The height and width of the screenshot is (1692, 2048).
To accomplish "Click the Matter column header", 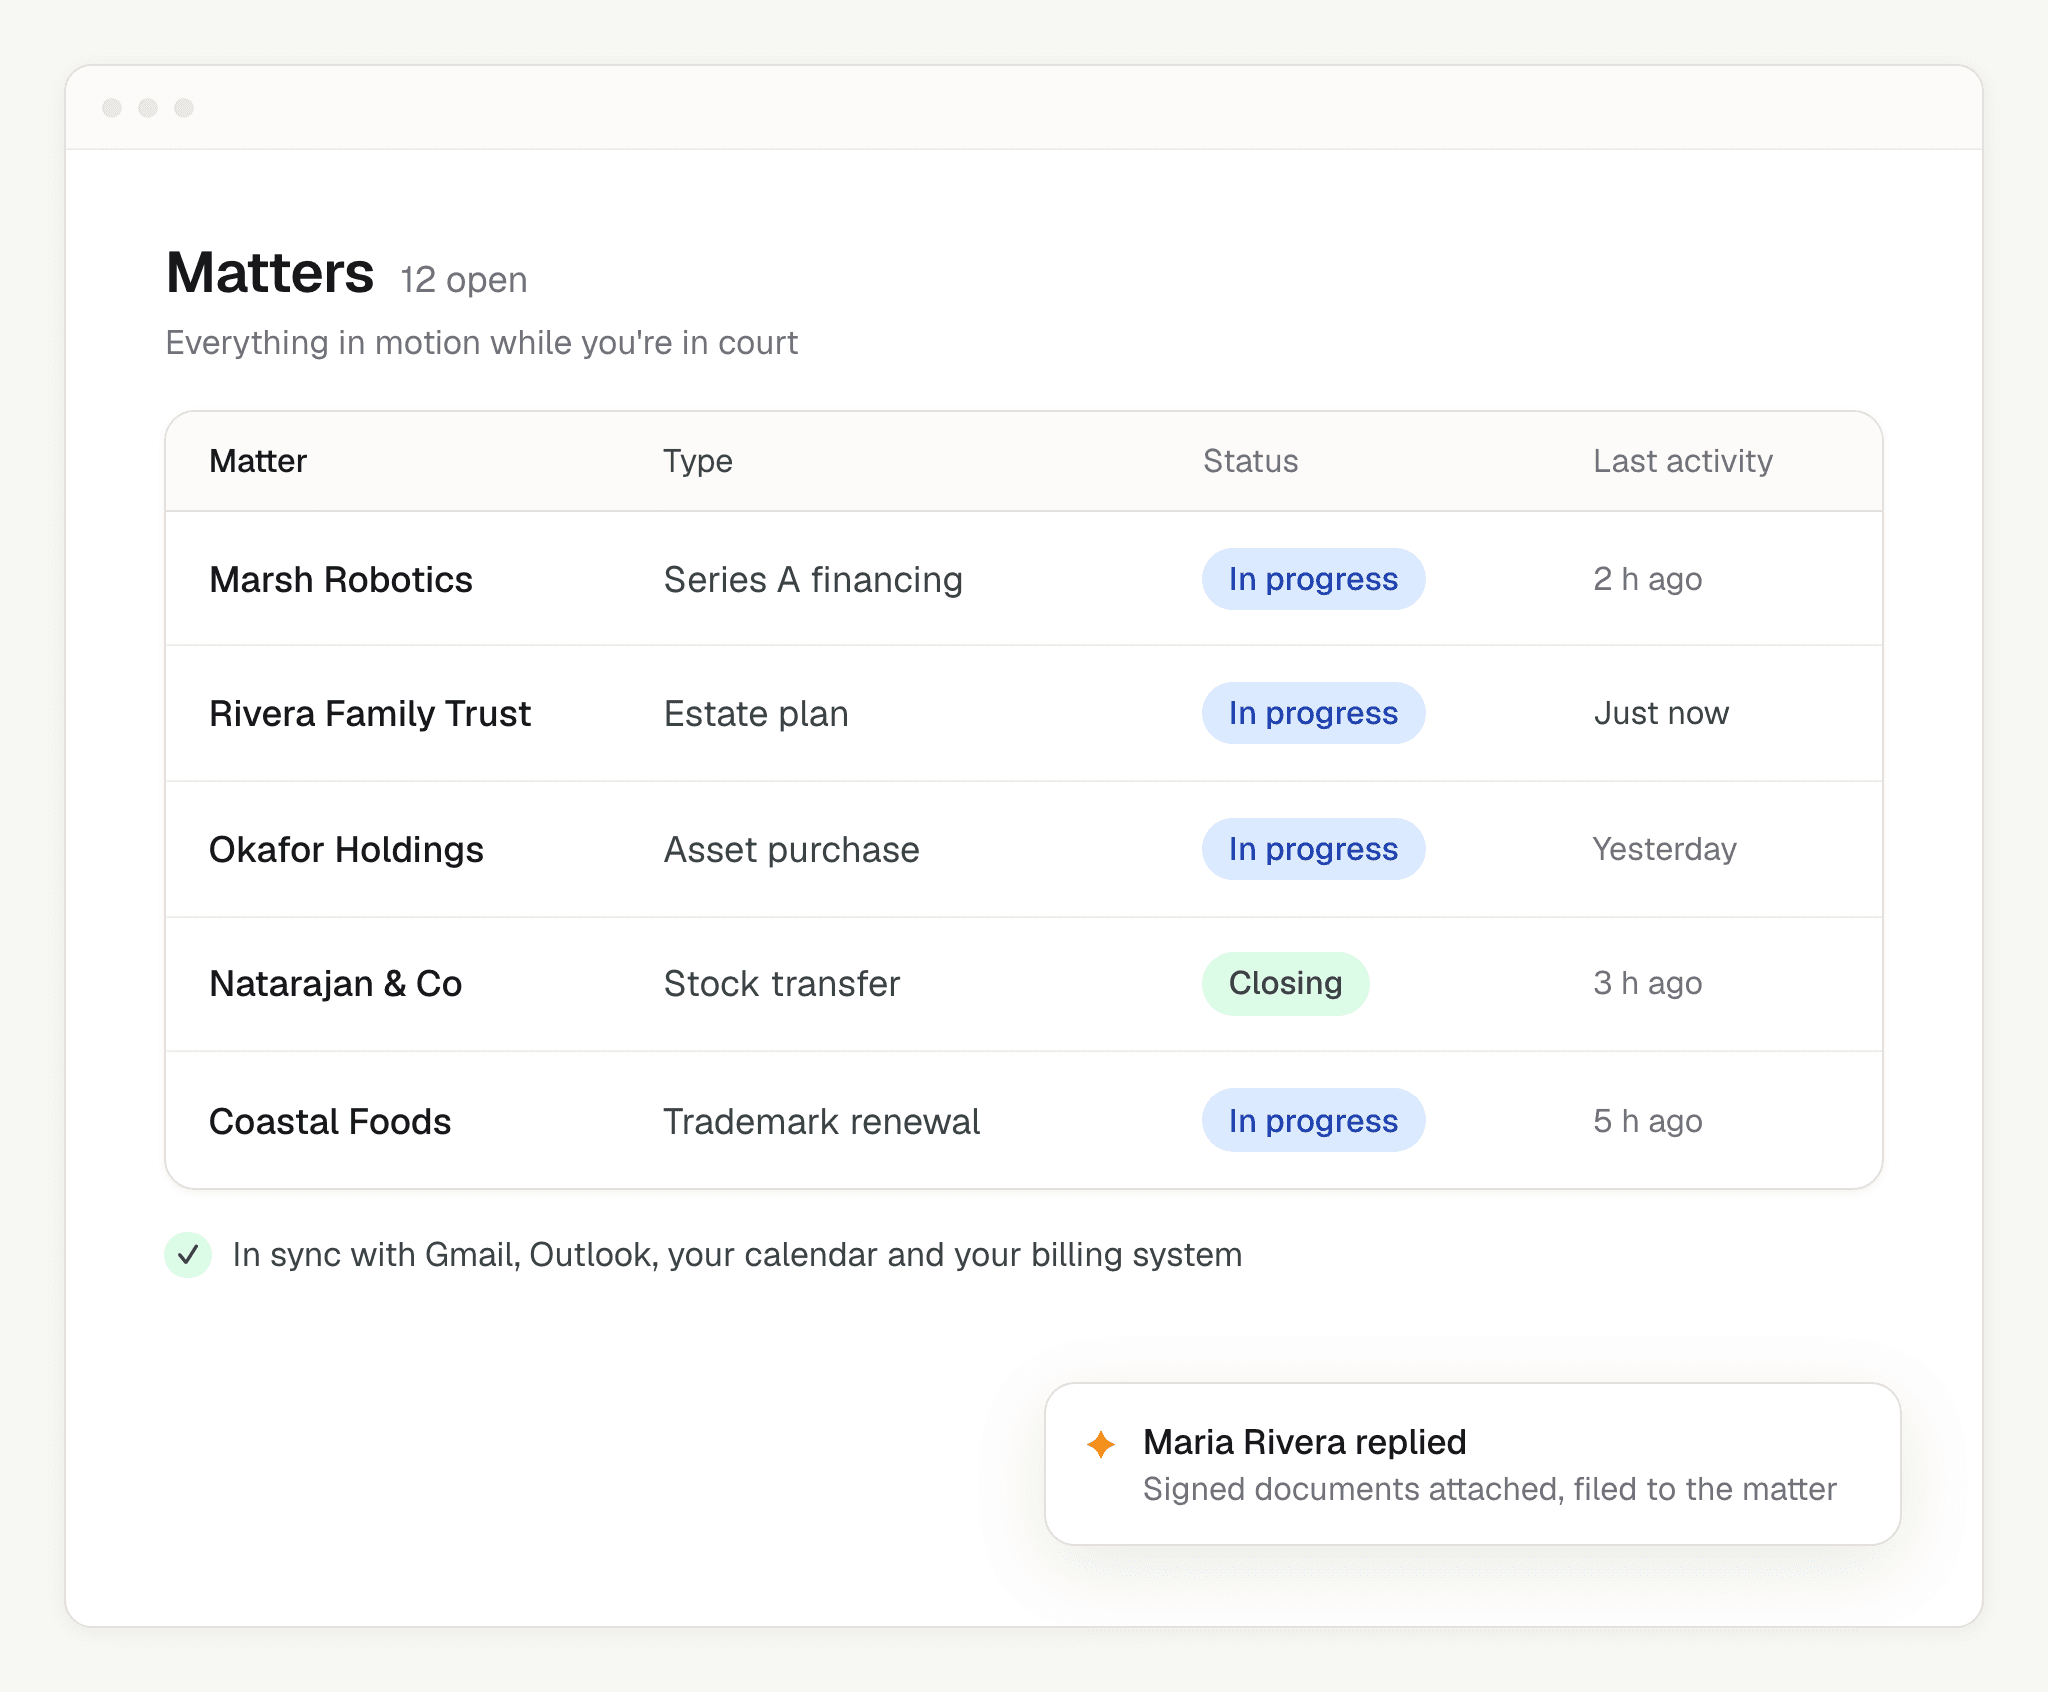I will click(x=258, y=461).
